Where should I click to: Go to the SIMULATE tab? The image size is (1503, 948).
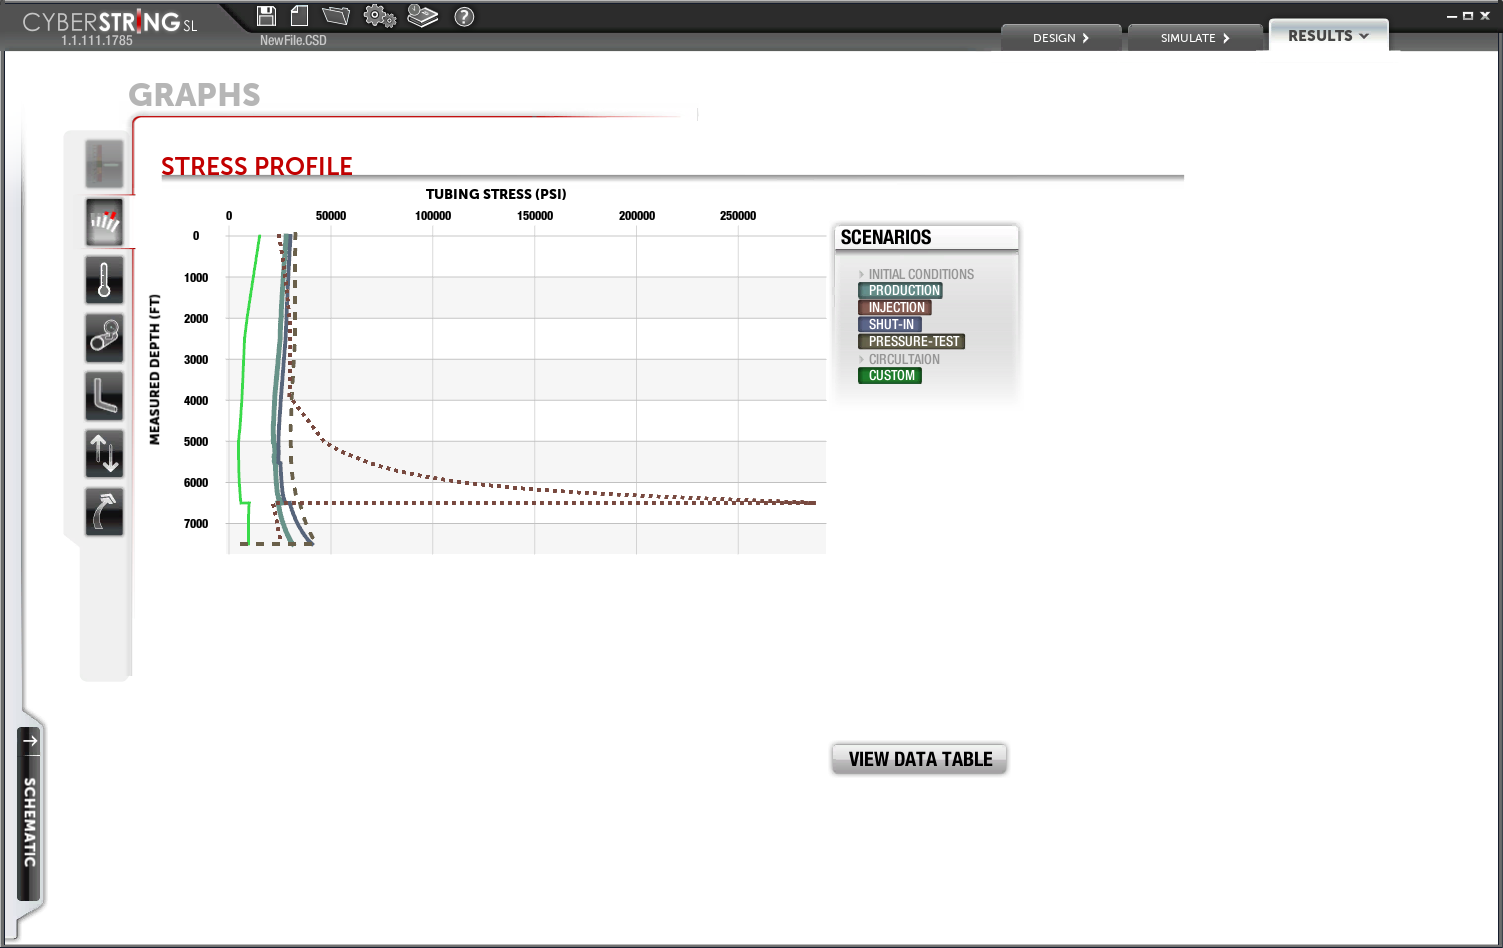(1194, 38)
